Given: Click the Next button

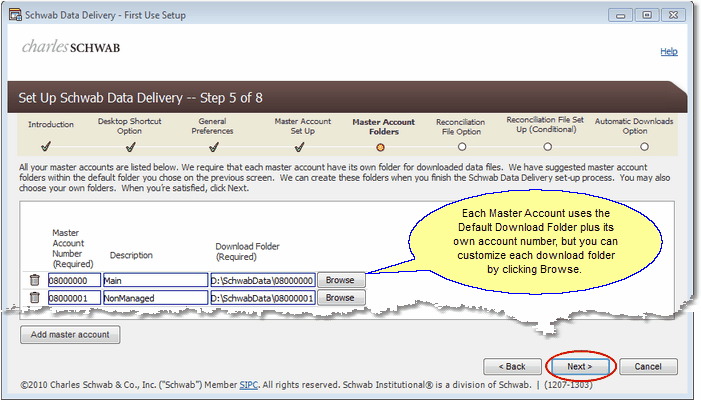Looking at the screenshot, I should pyautogui.click(x=580, y=366).
